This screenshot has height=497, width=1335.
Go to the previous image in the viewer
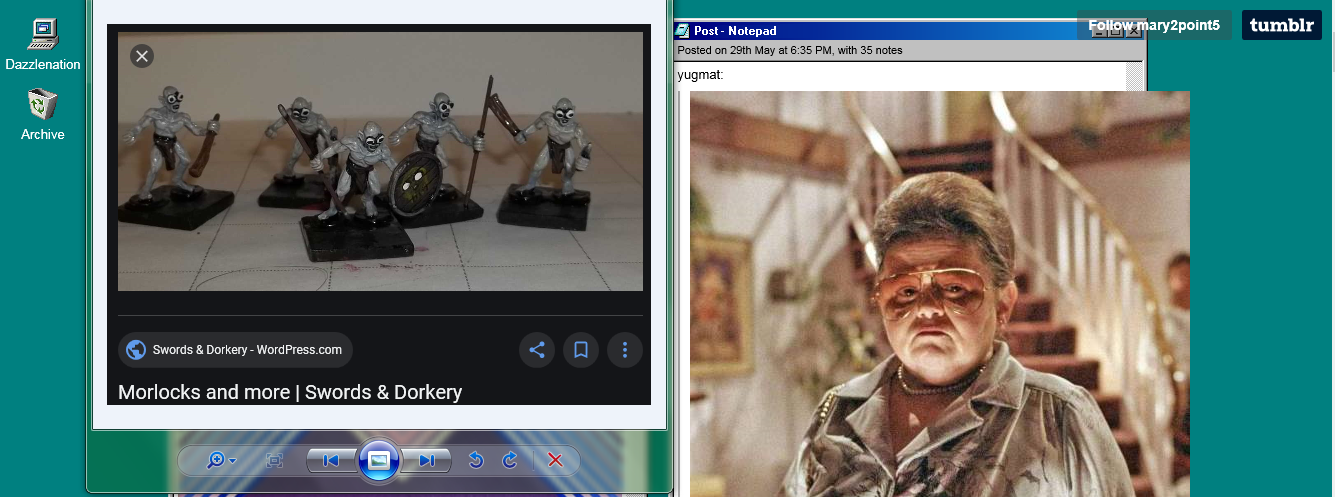[x=331, y=460]
